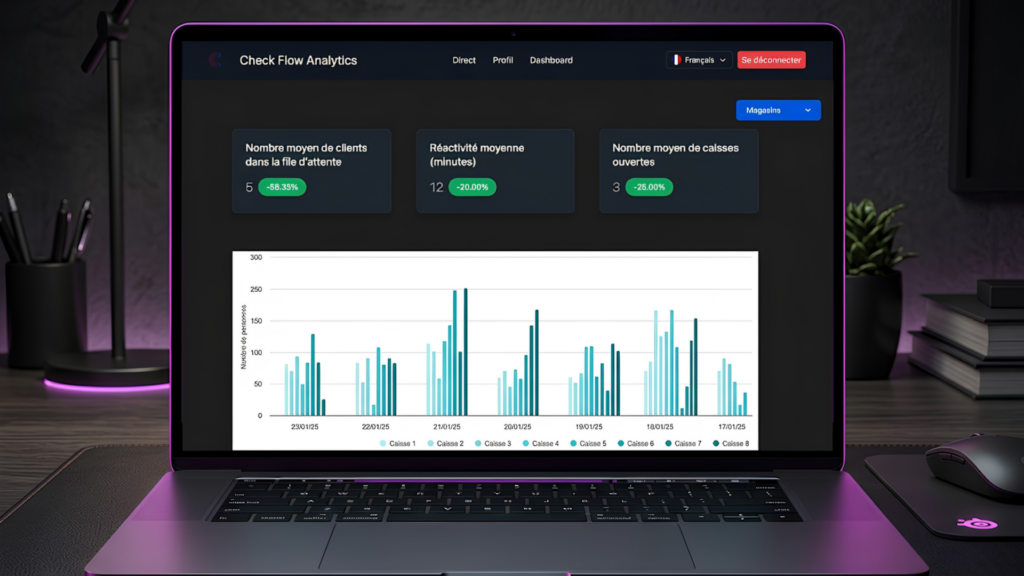
Task: Click the value 12 in Réactivité card
Action: point(436,187)
